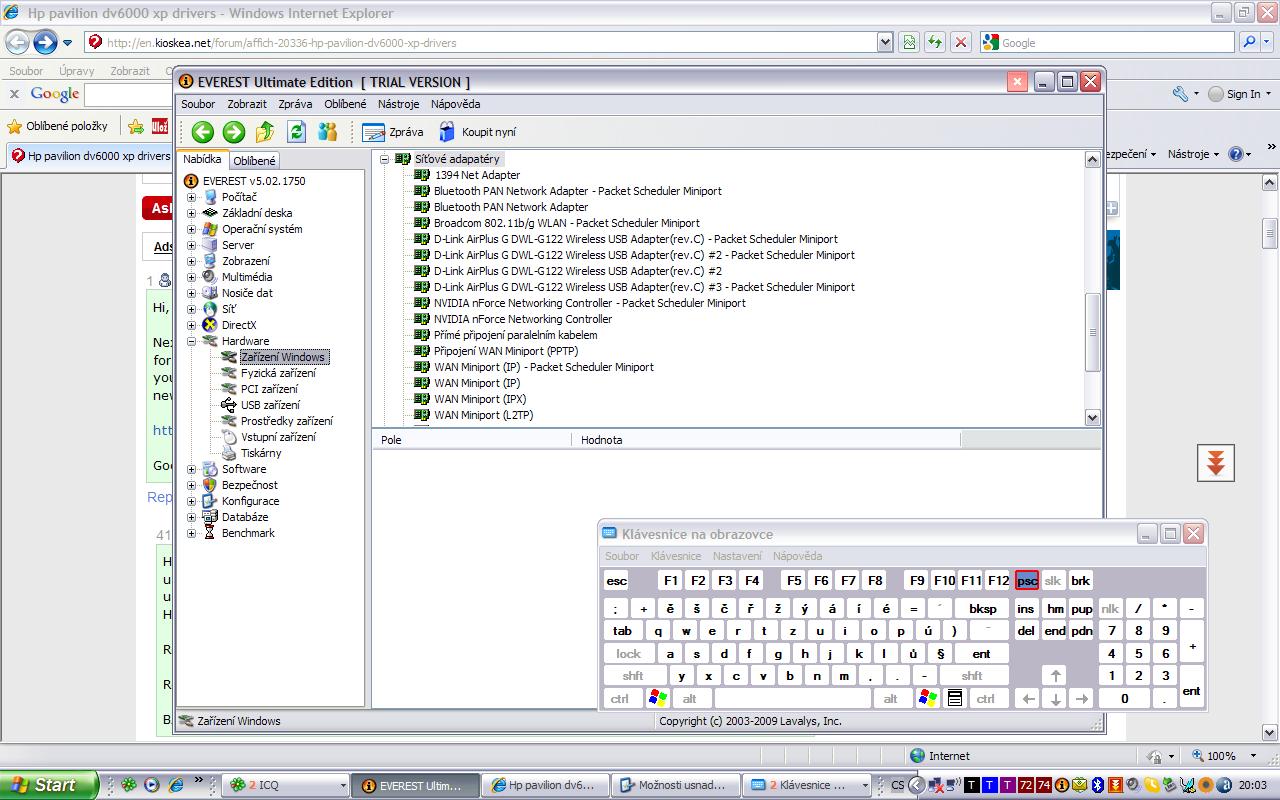Expand the Základní deska tree node
Screen dimensions: 1280x800
[192, 213]
